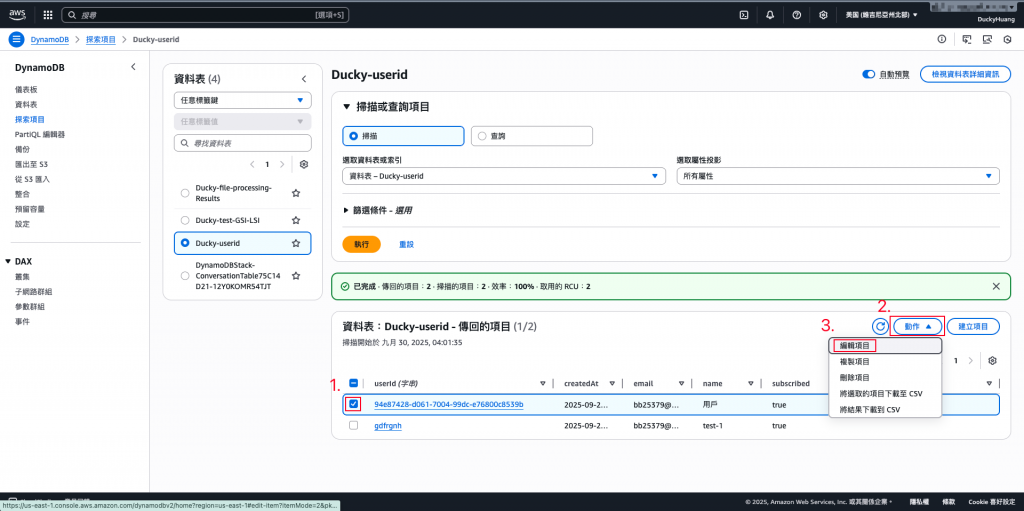Open the Actions dropdown button
The image size is (1024, 511).
pyautogui.click(x=918, y=326)
